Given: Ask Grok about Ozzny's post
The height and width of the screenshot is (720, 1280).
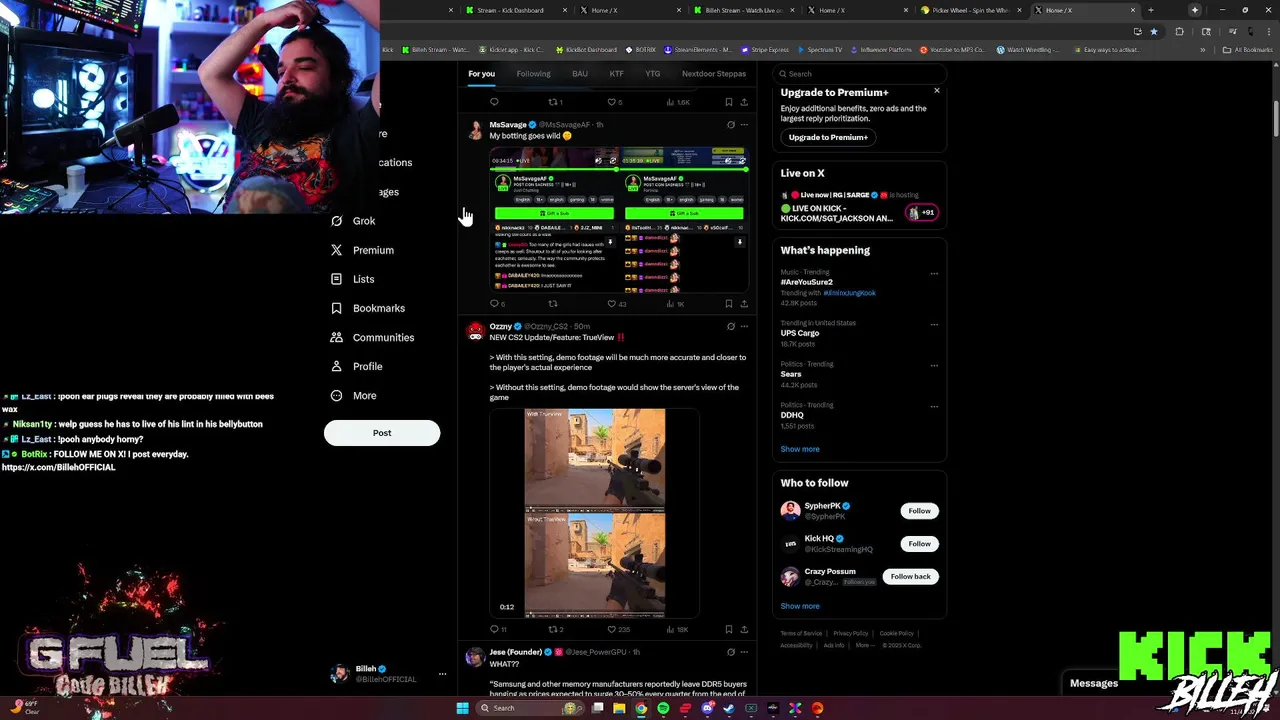Looking at the screenshot, I should [x=730, y=326].
